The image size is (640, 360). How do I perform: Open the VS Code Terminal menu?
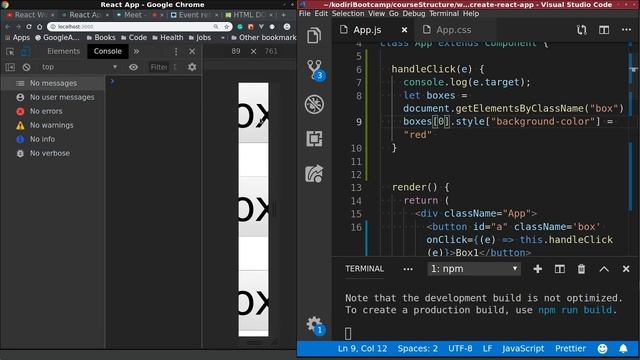click(x=444, y=13)
